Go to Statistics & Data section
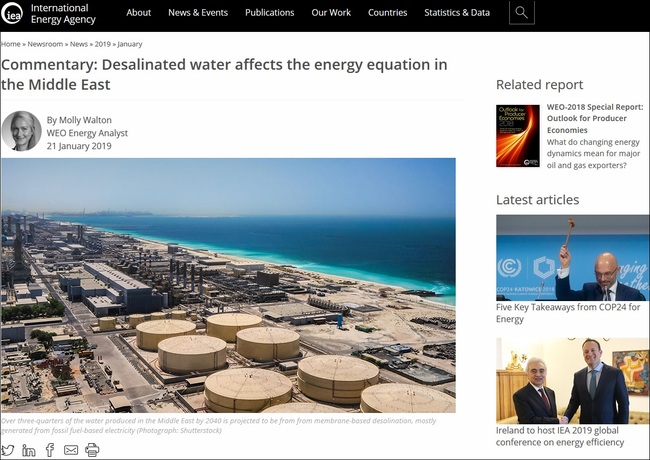This screenshot has height=460, width=650. tap(456, 13)
